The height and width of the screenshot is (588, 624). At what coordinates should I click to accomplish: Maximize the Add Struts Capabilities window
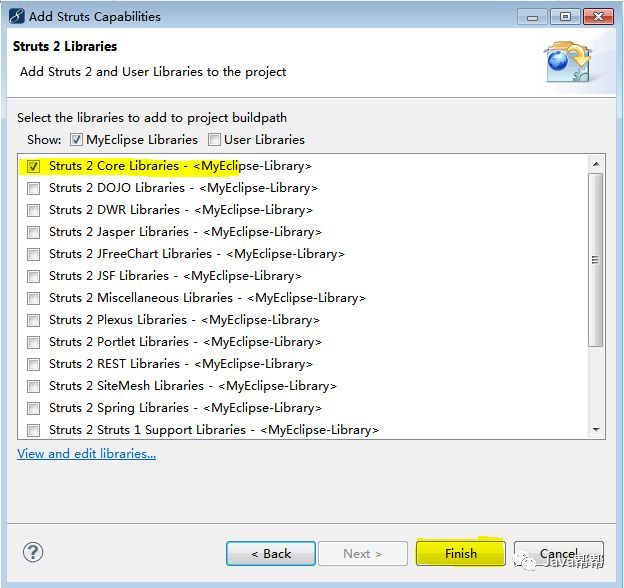click(565, 17)
